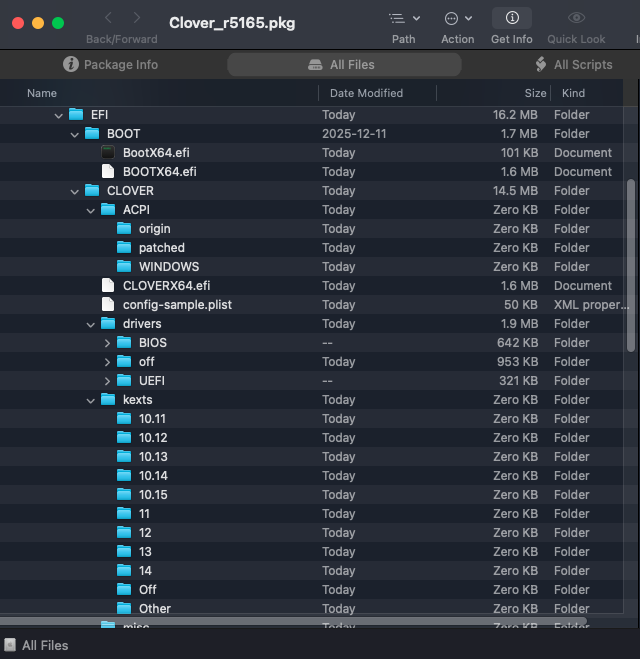Select the 10.11 folder icon
This screenshot has width=640, height=659.
tap(124, 418)
